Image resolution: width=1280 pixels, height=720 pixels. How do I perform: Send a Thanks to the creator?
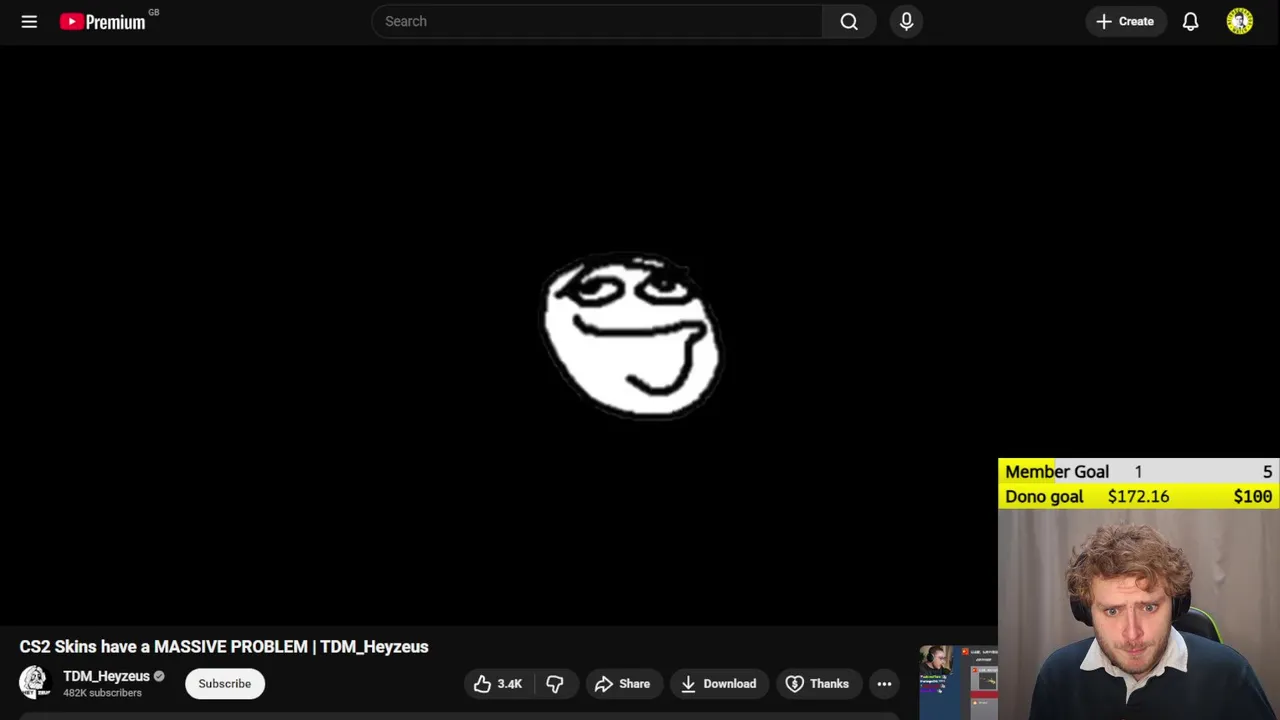pyautogui.click(x=817, y=684)
